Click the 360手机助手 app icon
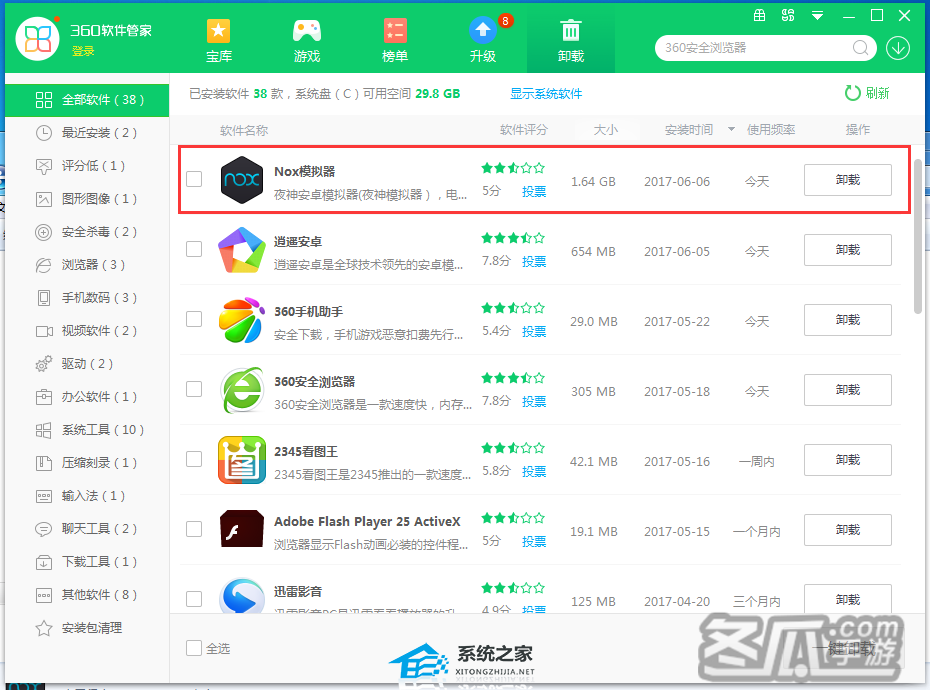The image size is (930, 690). pyautogui.click(x=241, y=320)
